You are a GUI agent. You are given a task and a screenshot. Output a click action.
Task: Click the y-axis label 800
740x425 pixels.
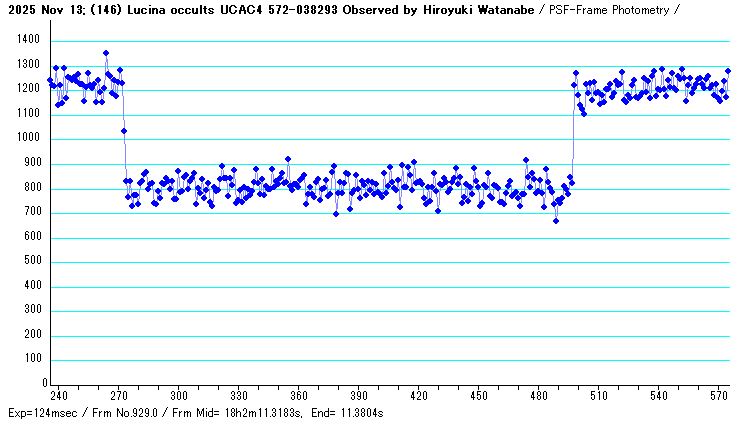tap(31, 188)
